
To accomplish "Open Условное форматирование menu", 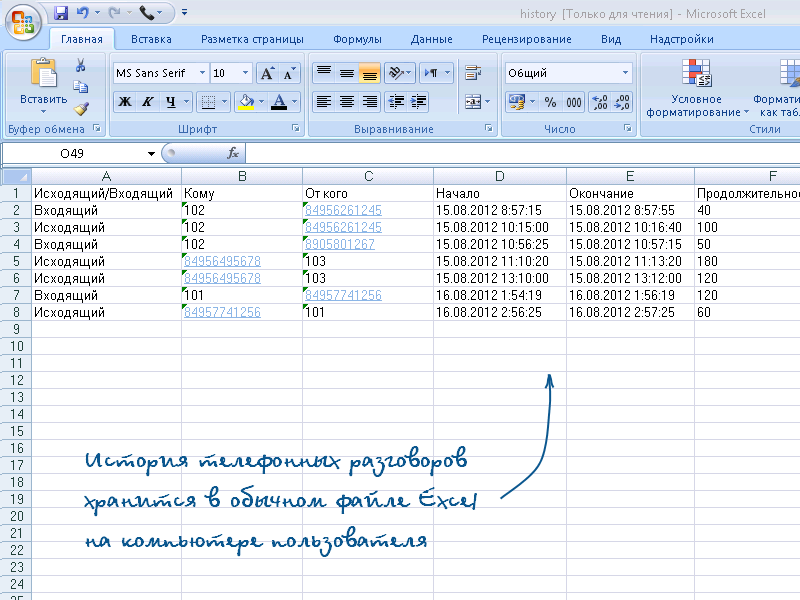I will click(x=696, y=89).
